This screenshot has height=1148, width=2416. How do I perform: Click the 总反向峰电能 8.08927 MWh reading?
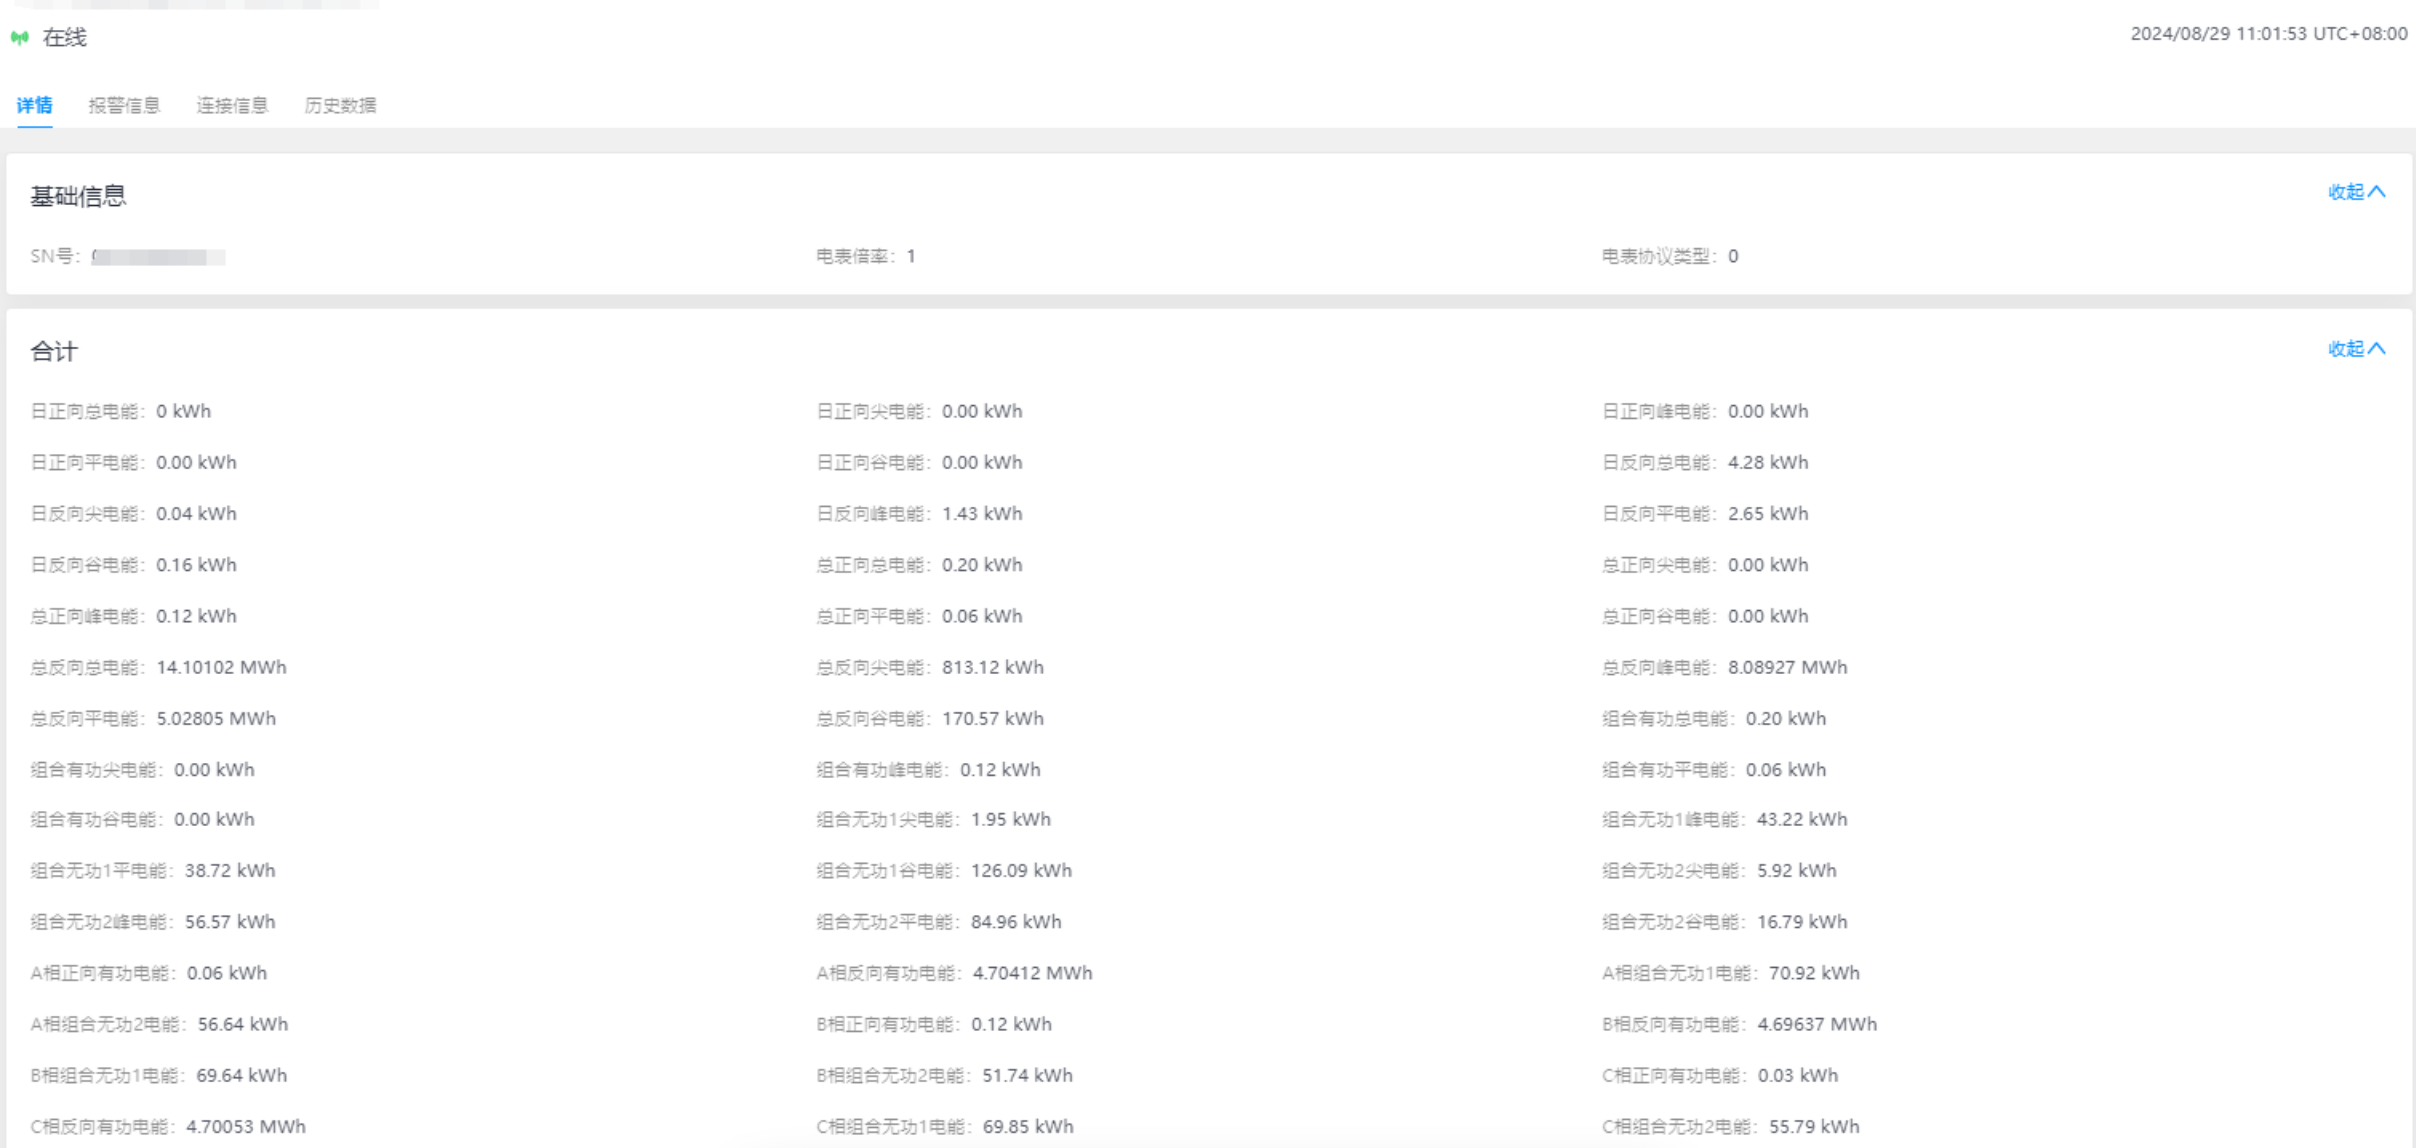1787,667
